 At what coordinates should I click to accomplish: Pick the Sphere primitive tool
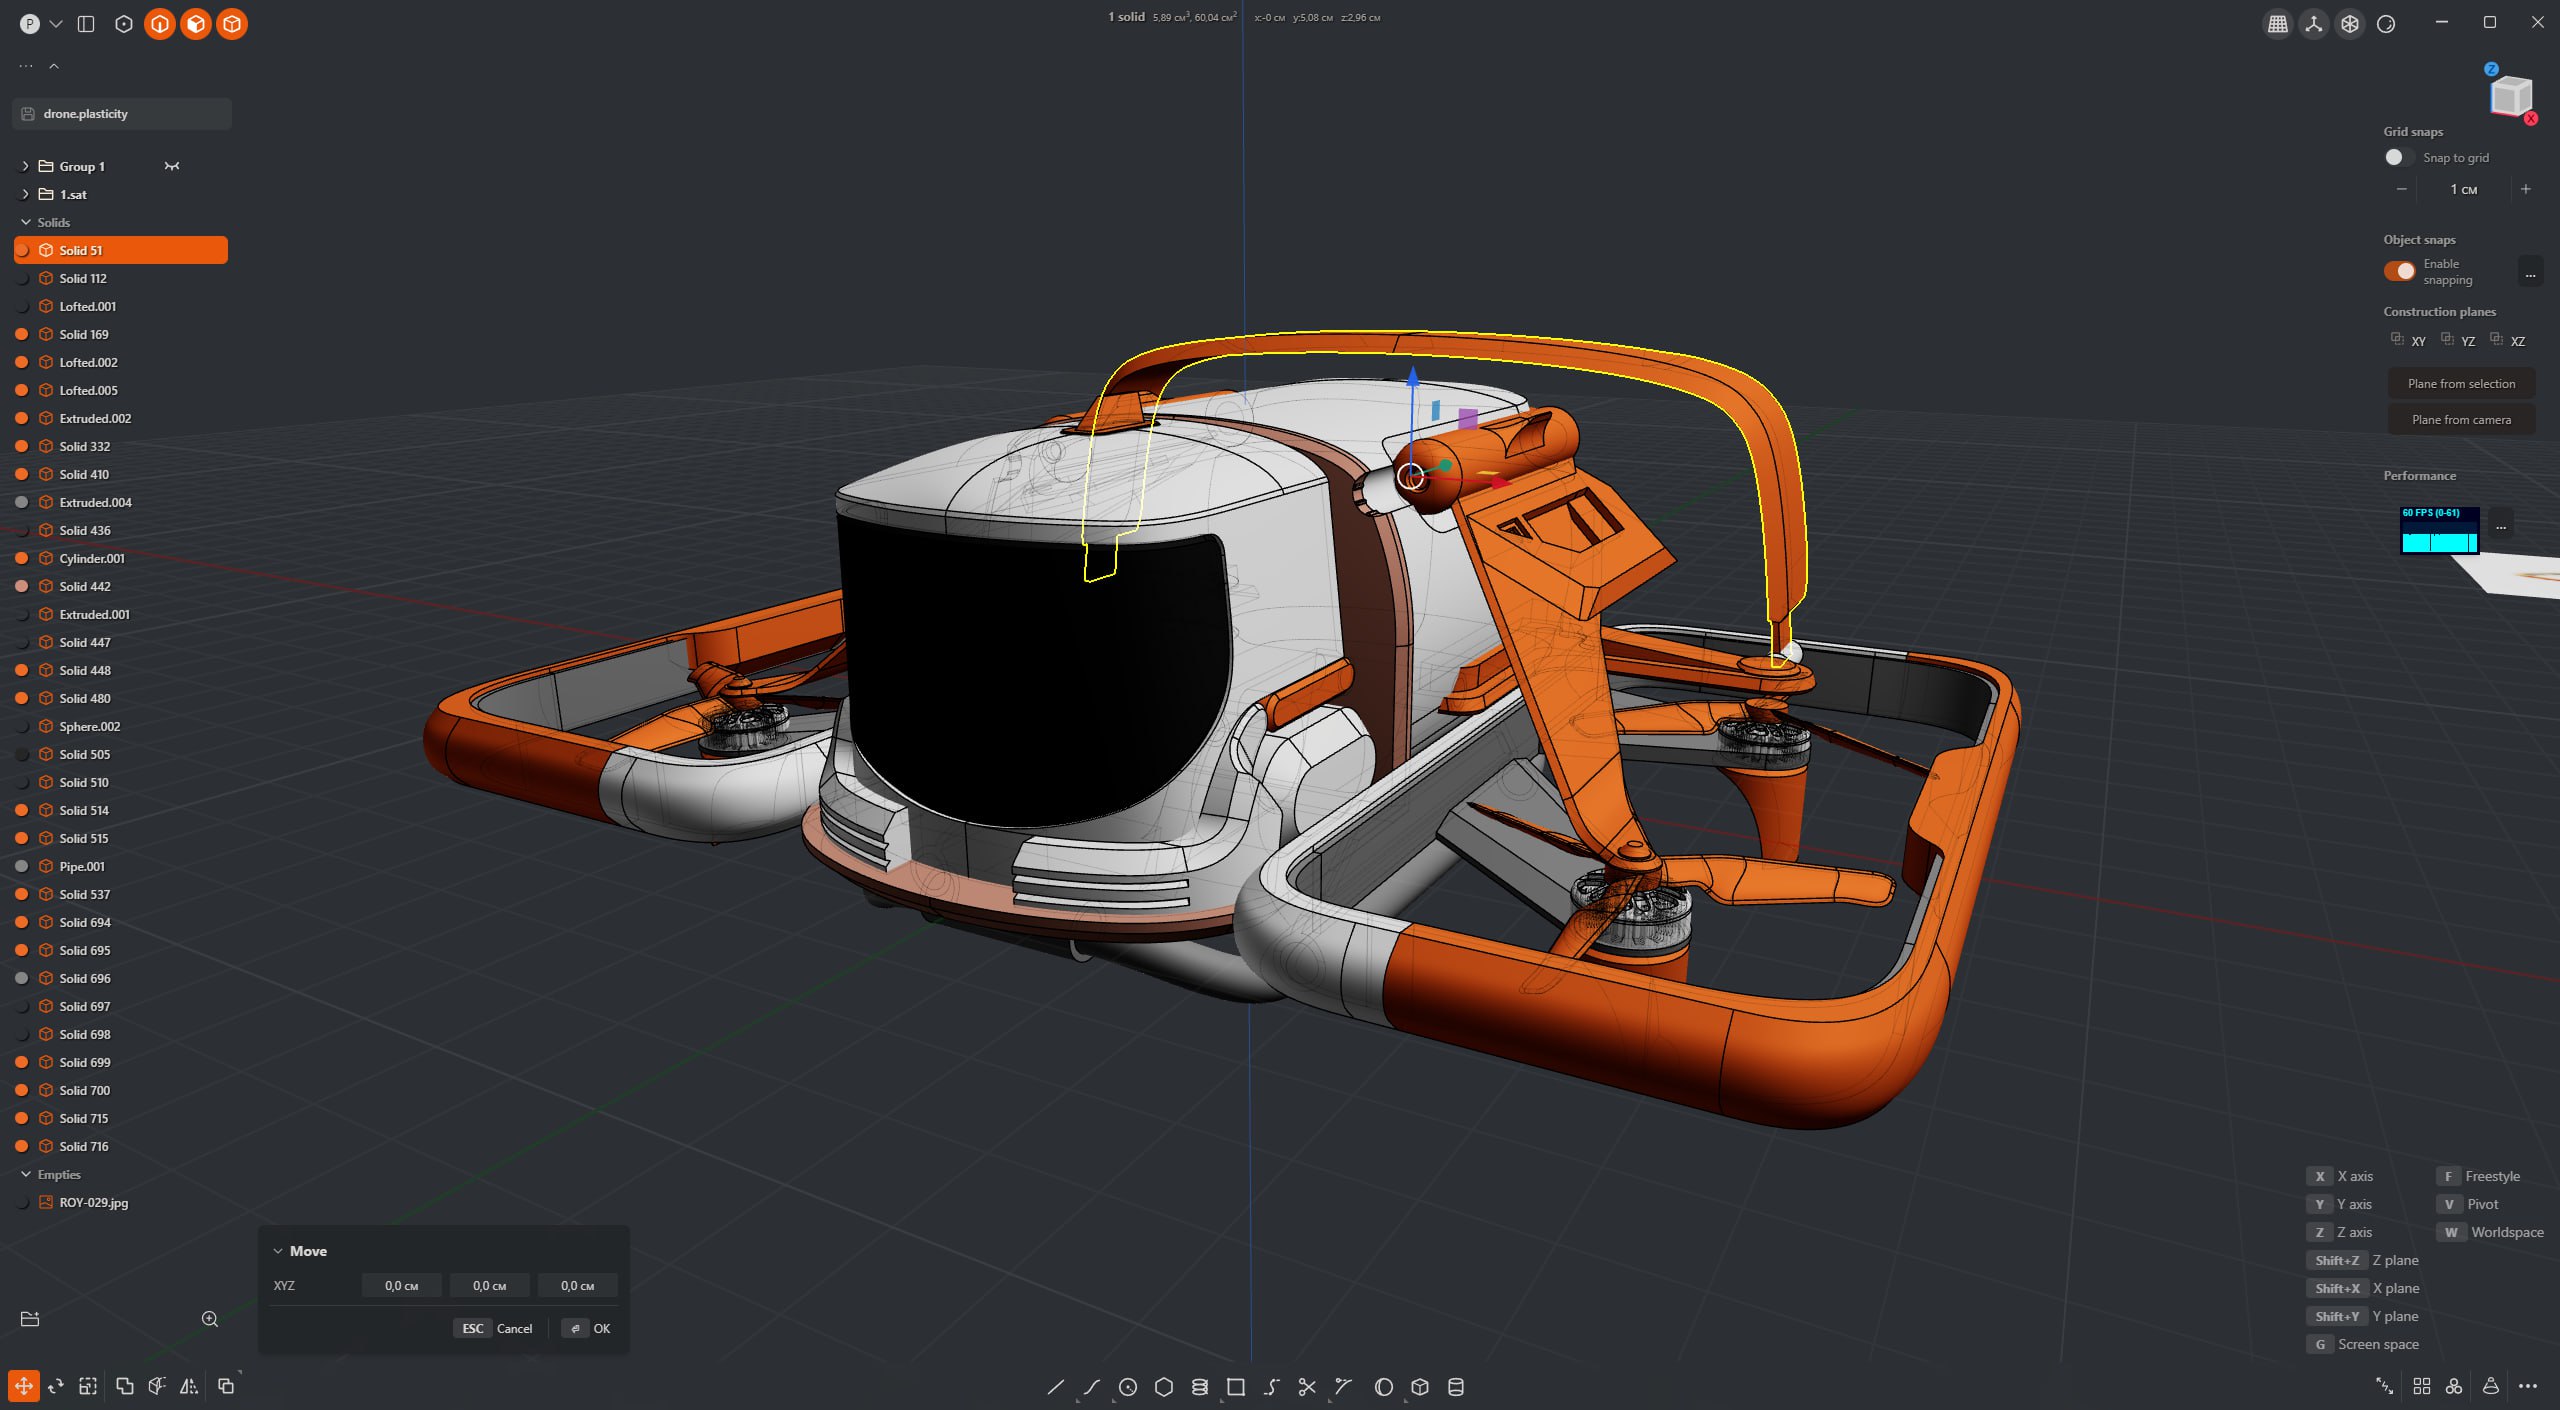(1384, 1387)
